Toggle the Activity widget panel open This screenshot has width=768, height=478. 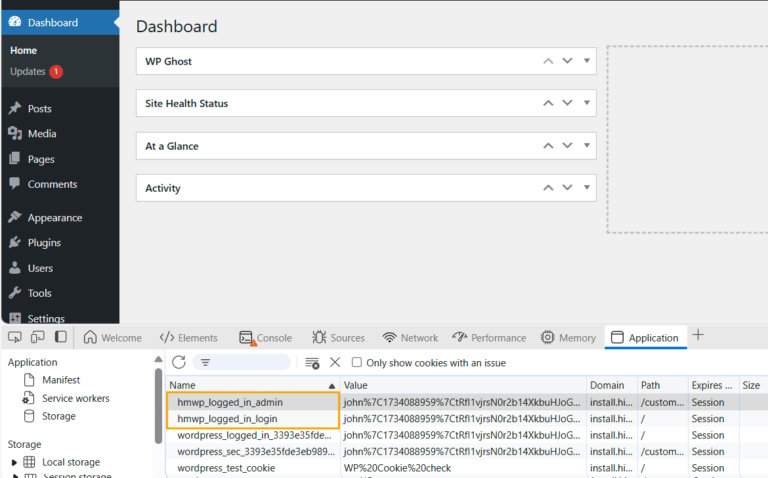(x=587, y=188)
